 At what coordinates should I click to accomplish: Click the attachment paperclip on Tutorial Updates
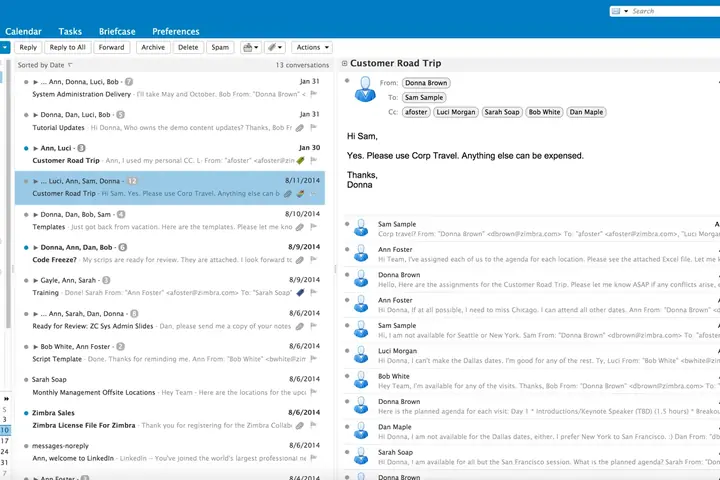(299, 128)
